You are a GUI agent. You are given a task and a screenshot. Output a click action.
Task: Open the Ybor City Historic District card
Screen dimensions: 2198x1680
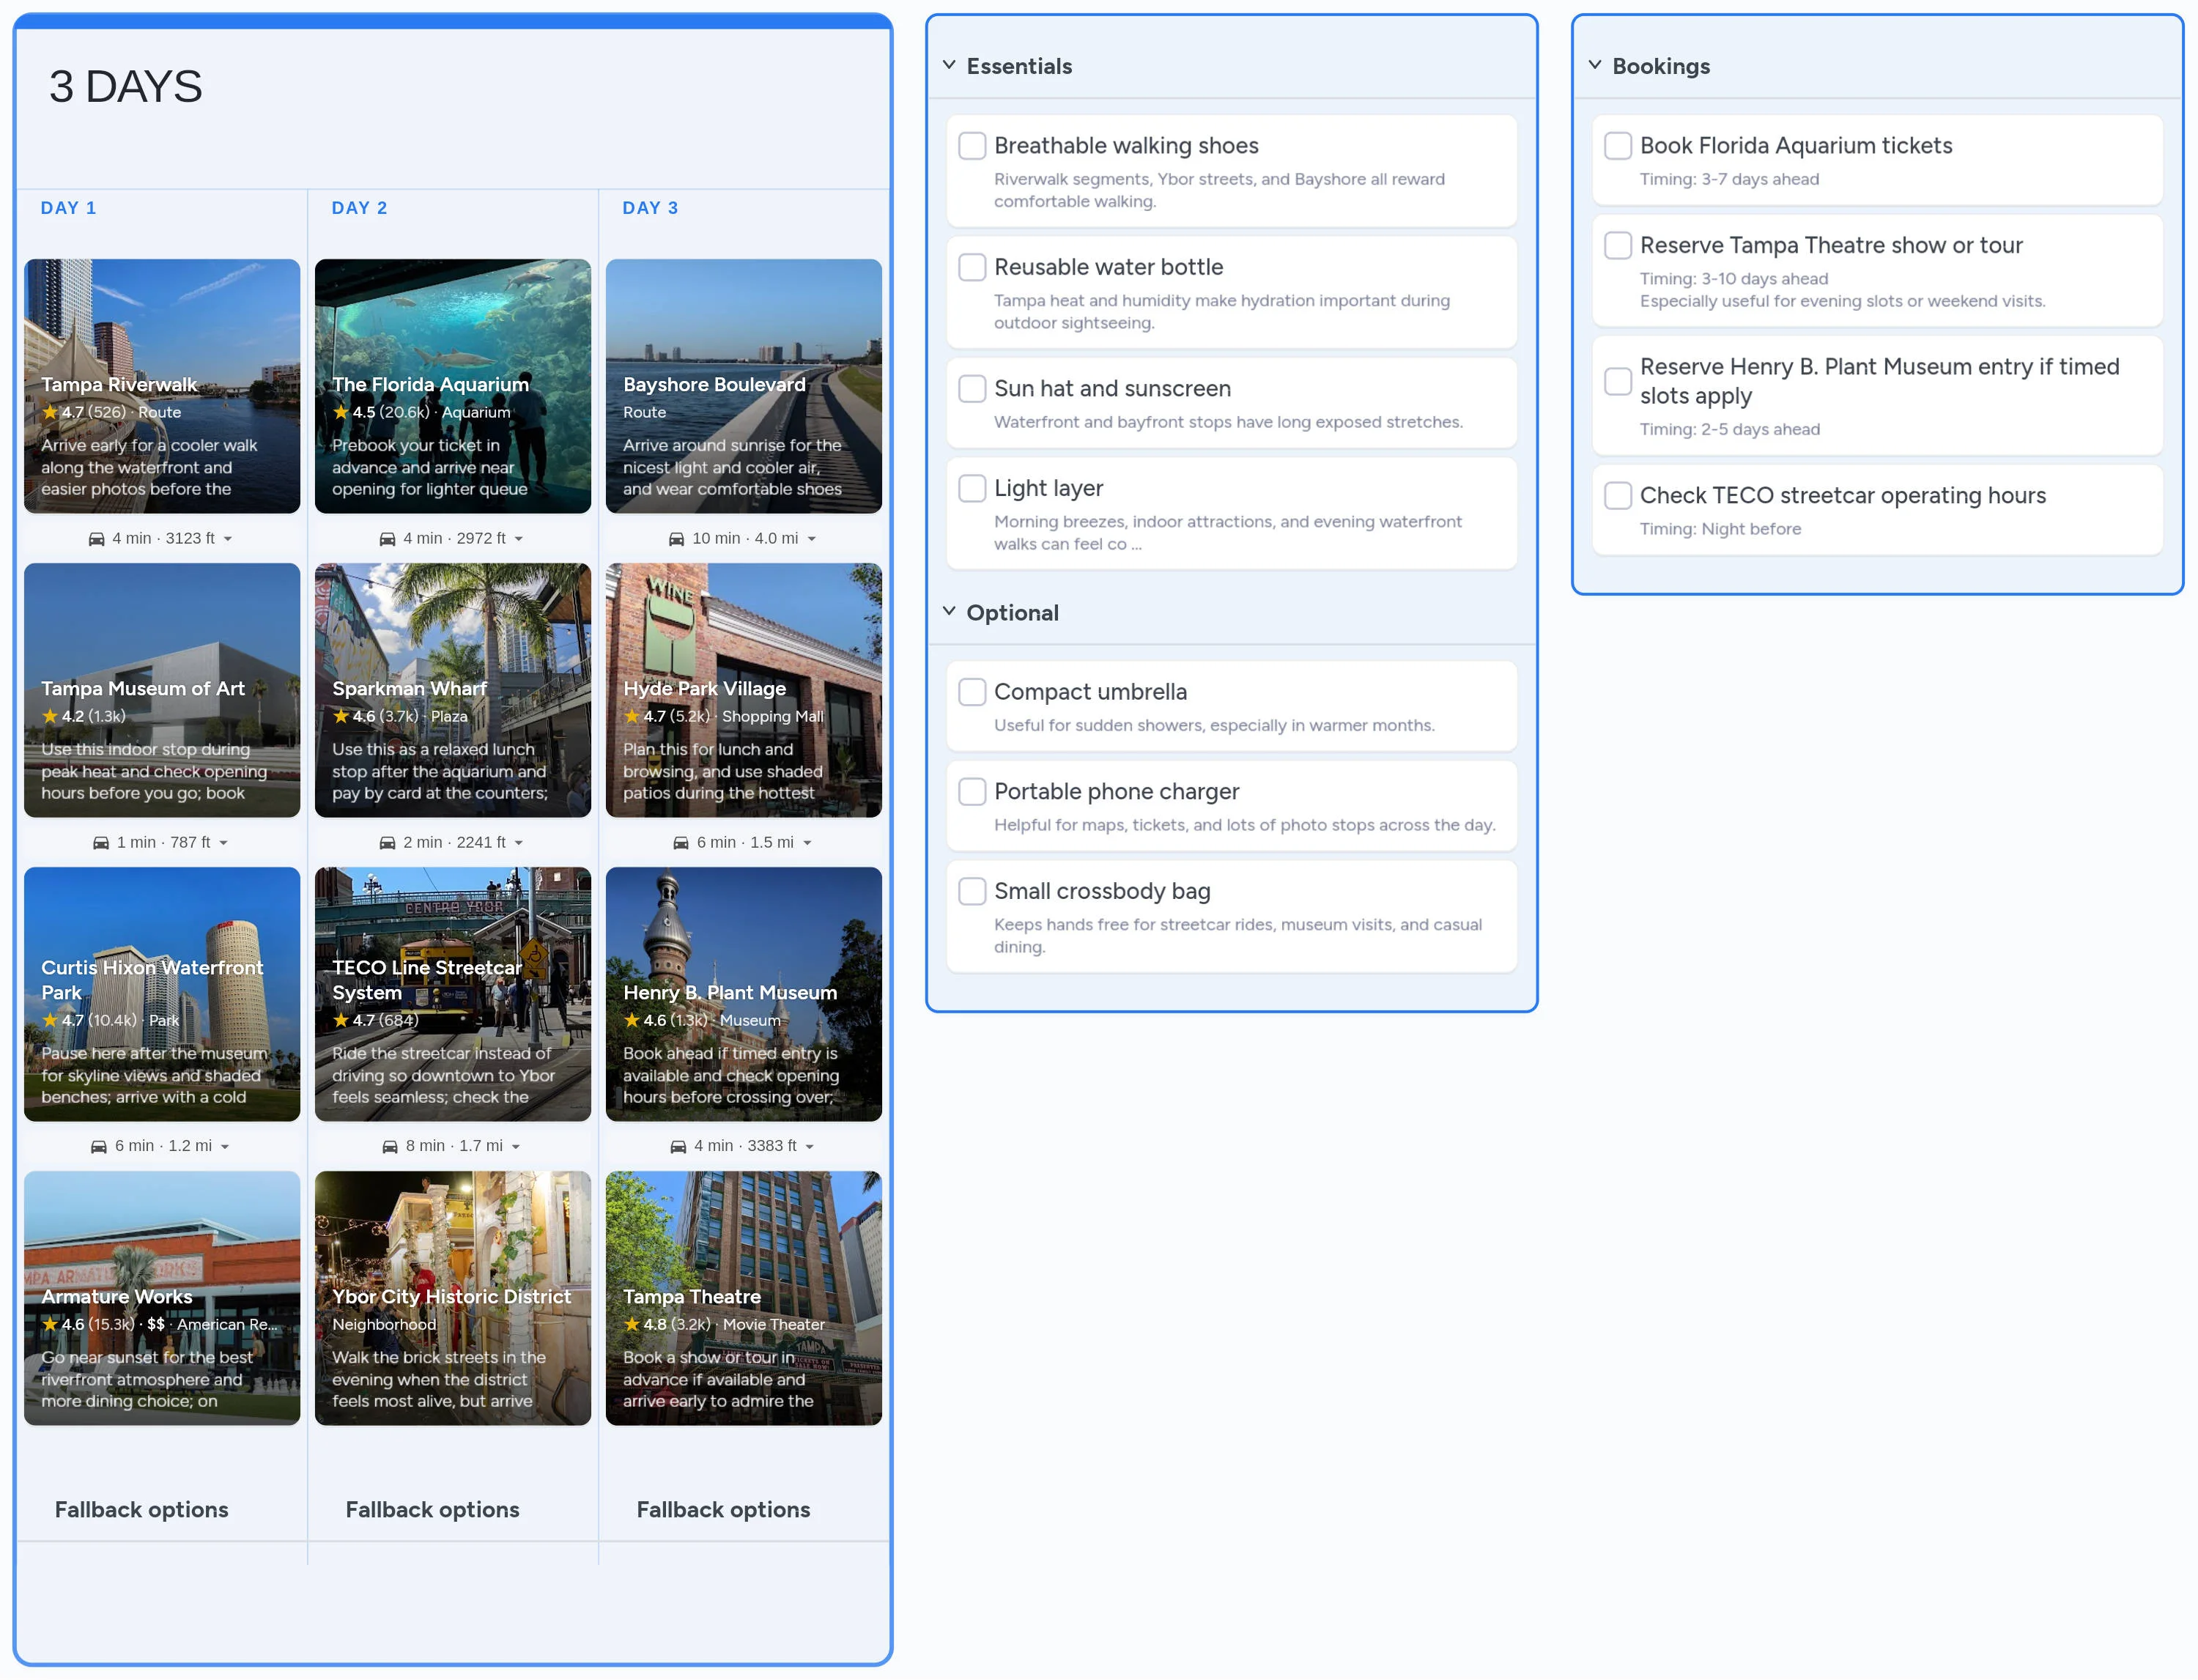(452, 1298)
